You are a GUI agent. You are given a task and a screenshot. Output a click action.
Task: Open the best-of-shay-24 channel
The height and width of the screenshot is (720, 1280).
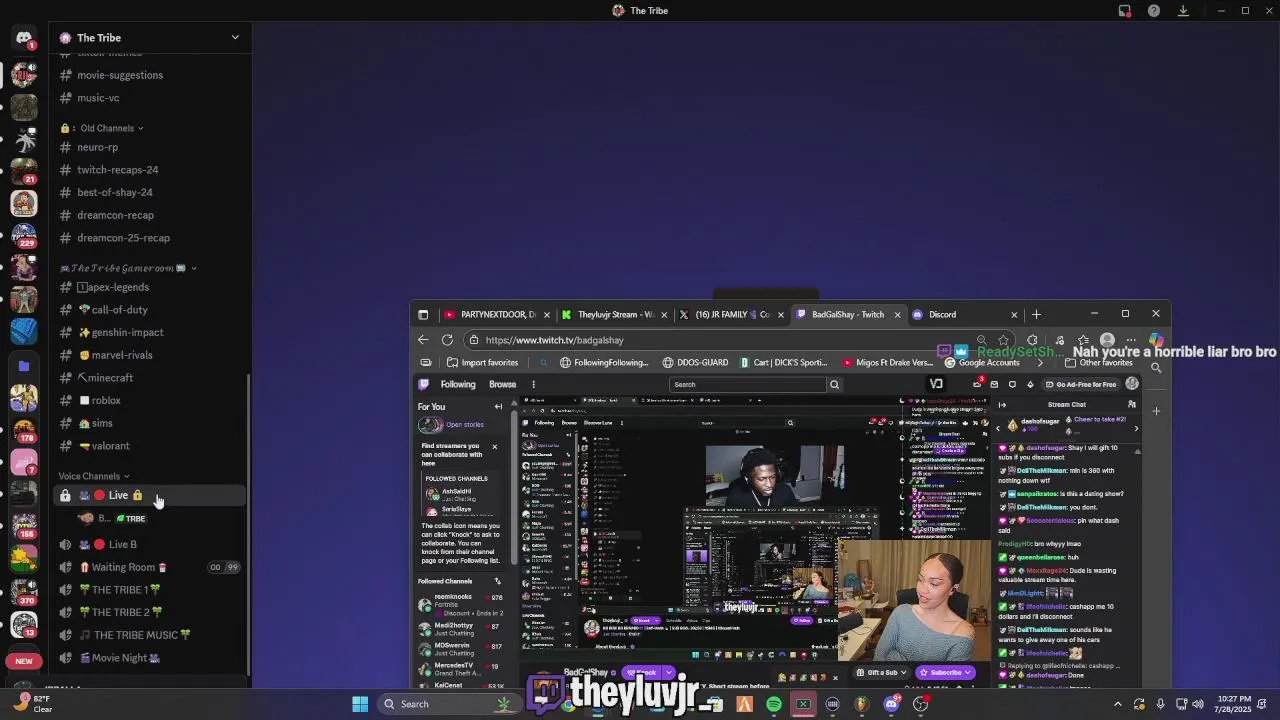click(150, 192)
